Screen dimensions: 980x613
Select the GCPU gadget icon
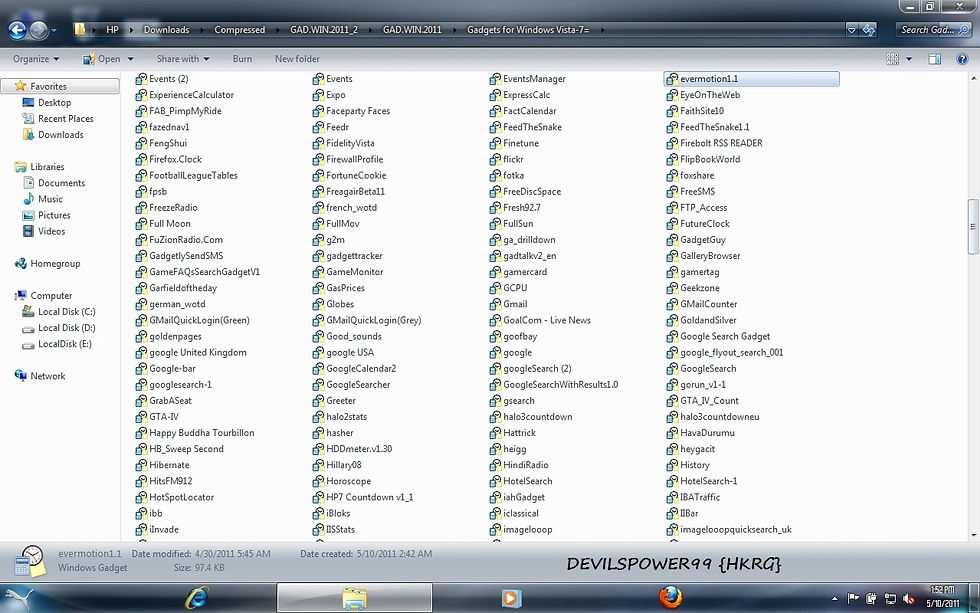pyautogui.click(x=495, y=288)
